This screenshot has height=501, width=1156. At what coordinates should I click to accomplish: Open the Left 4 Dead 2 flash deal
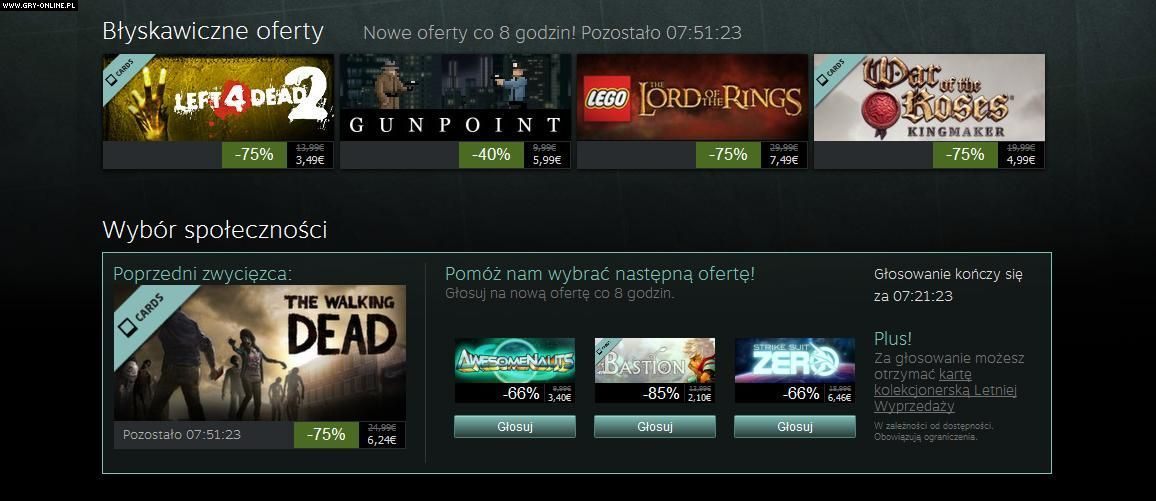pos(217,97)
